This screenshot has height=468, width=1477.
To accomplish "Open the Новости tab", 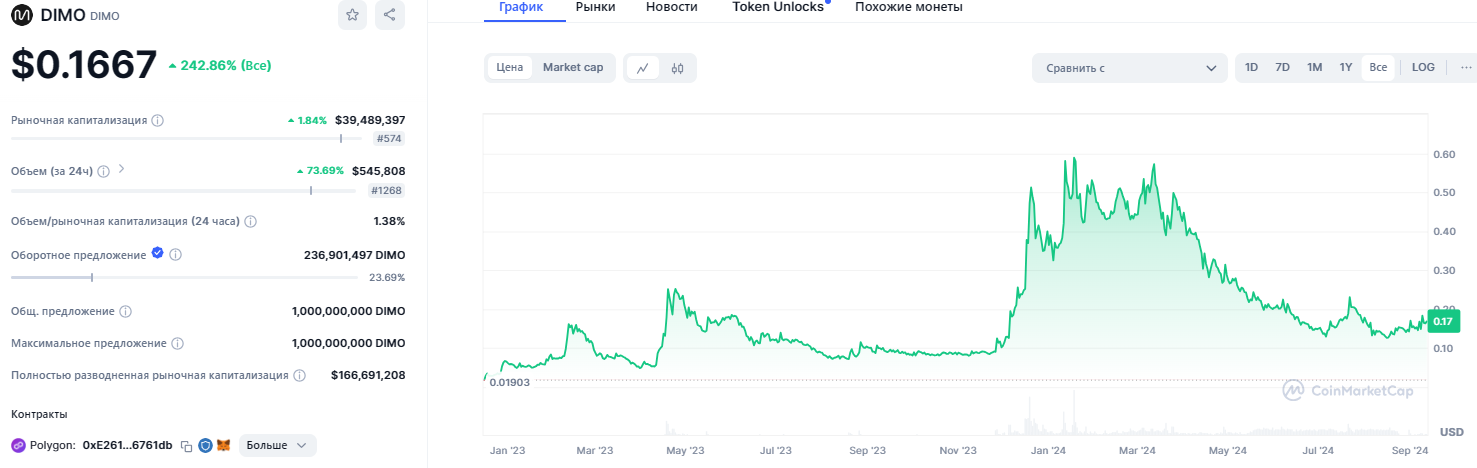I will [x=673, y=7].
